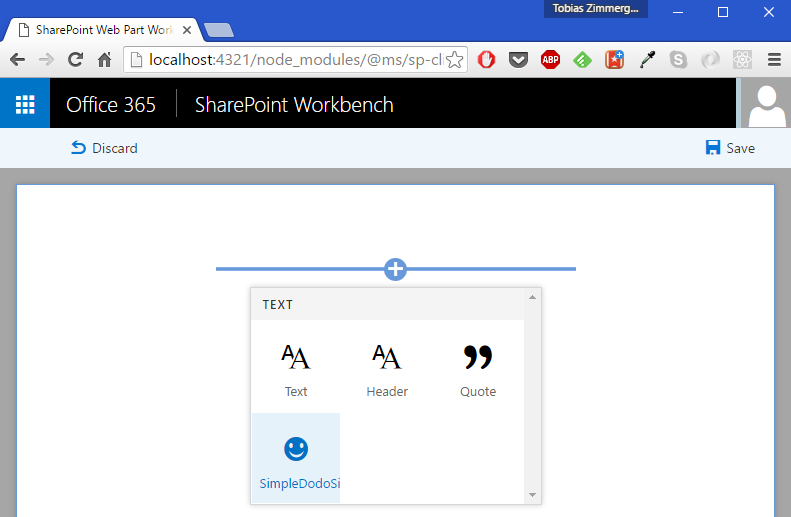Close the SharePoint Web Part tab

pos(187,30)
